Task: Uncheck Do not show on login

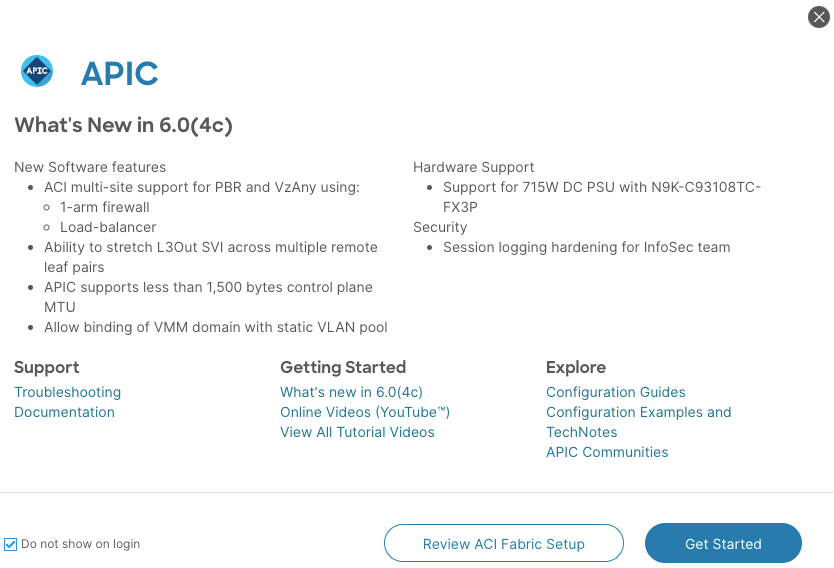Action: 10,544
